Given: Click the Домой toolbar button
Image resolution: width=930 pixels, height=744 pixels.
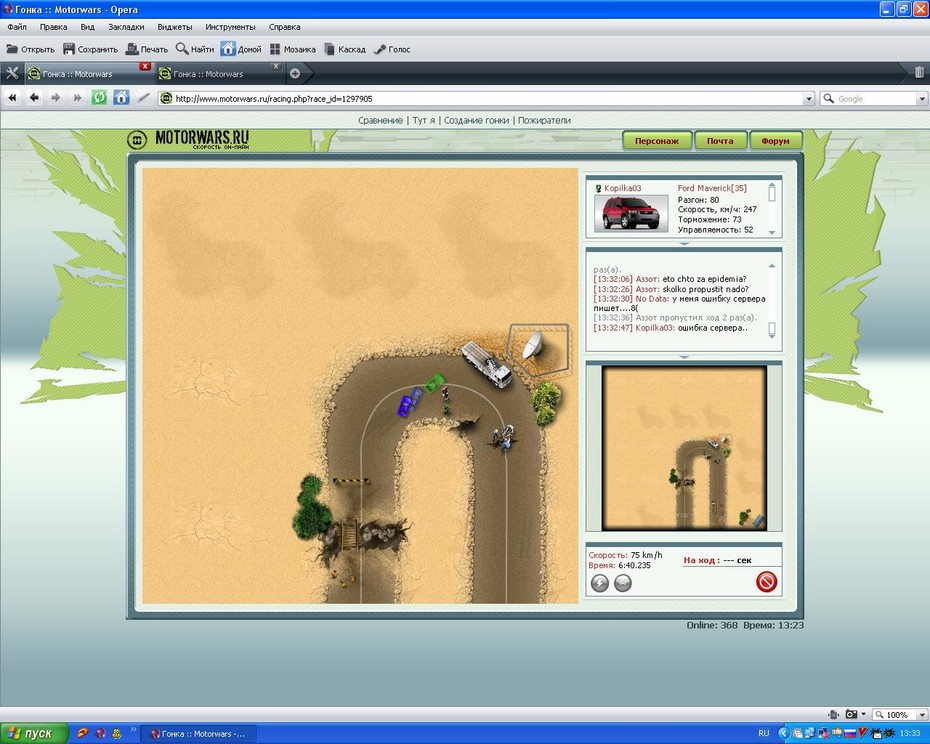Looking at the screenshot, I should coord(241,49).
